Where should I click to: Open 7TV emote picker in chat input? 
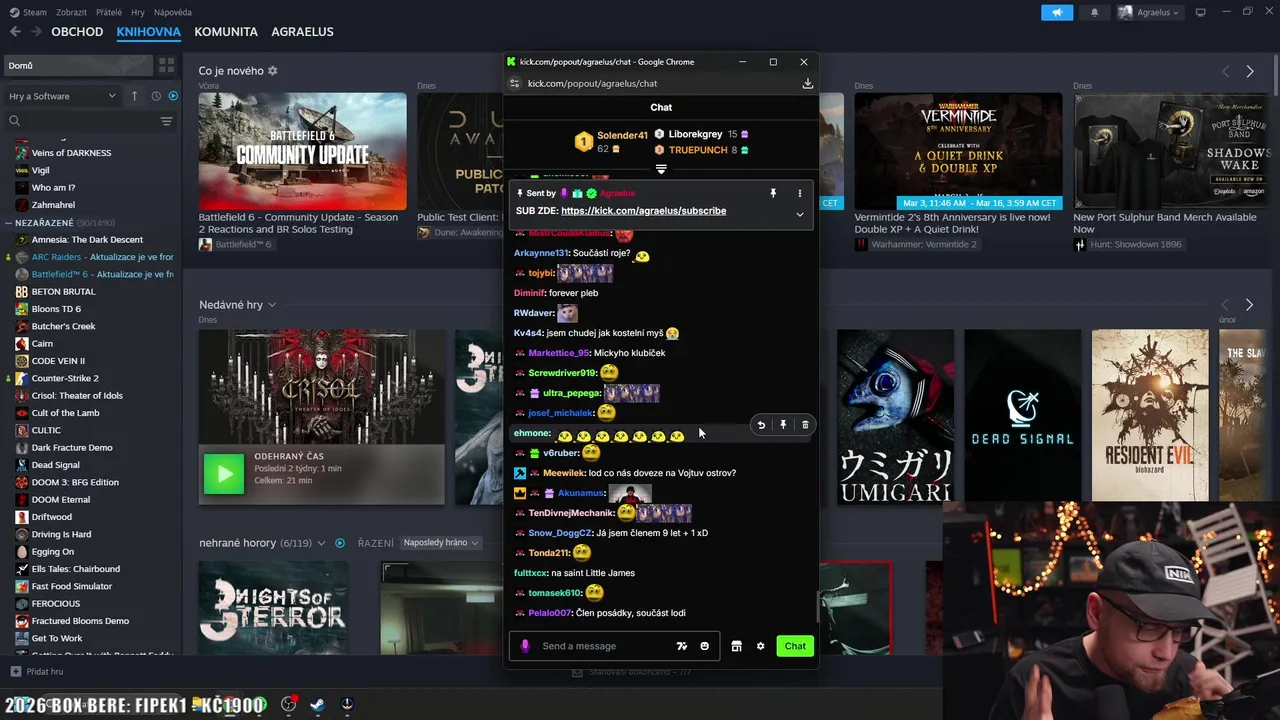pos(682,646)
